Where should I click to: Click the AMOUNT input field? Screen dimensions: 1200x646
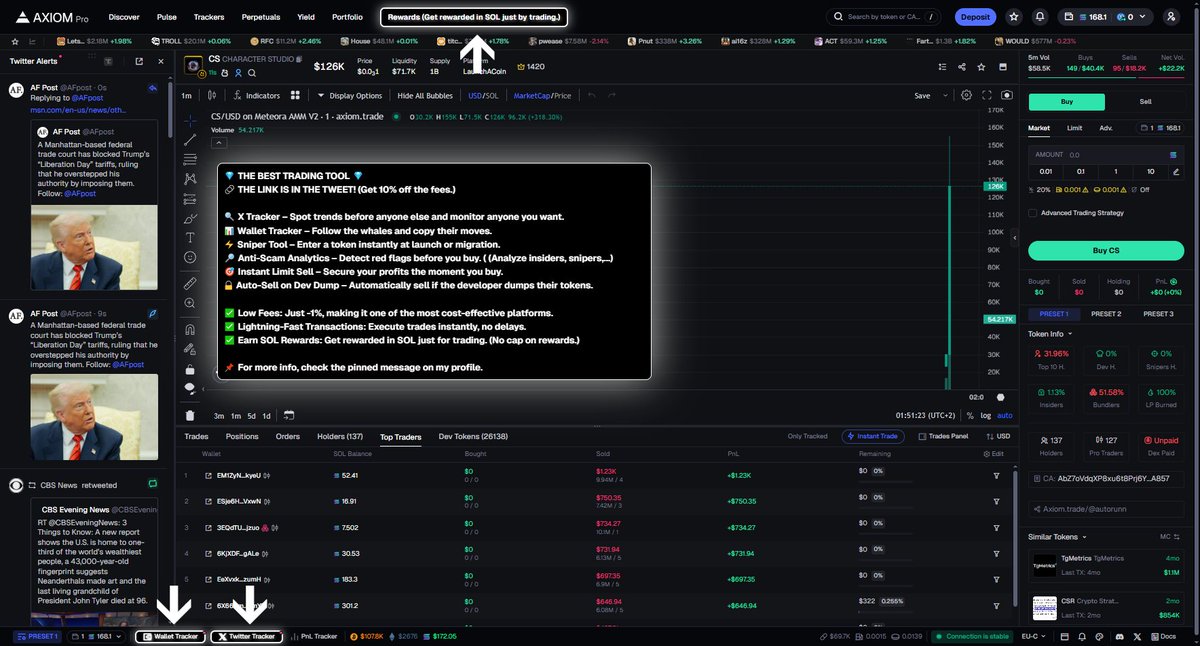(1106, 155)
